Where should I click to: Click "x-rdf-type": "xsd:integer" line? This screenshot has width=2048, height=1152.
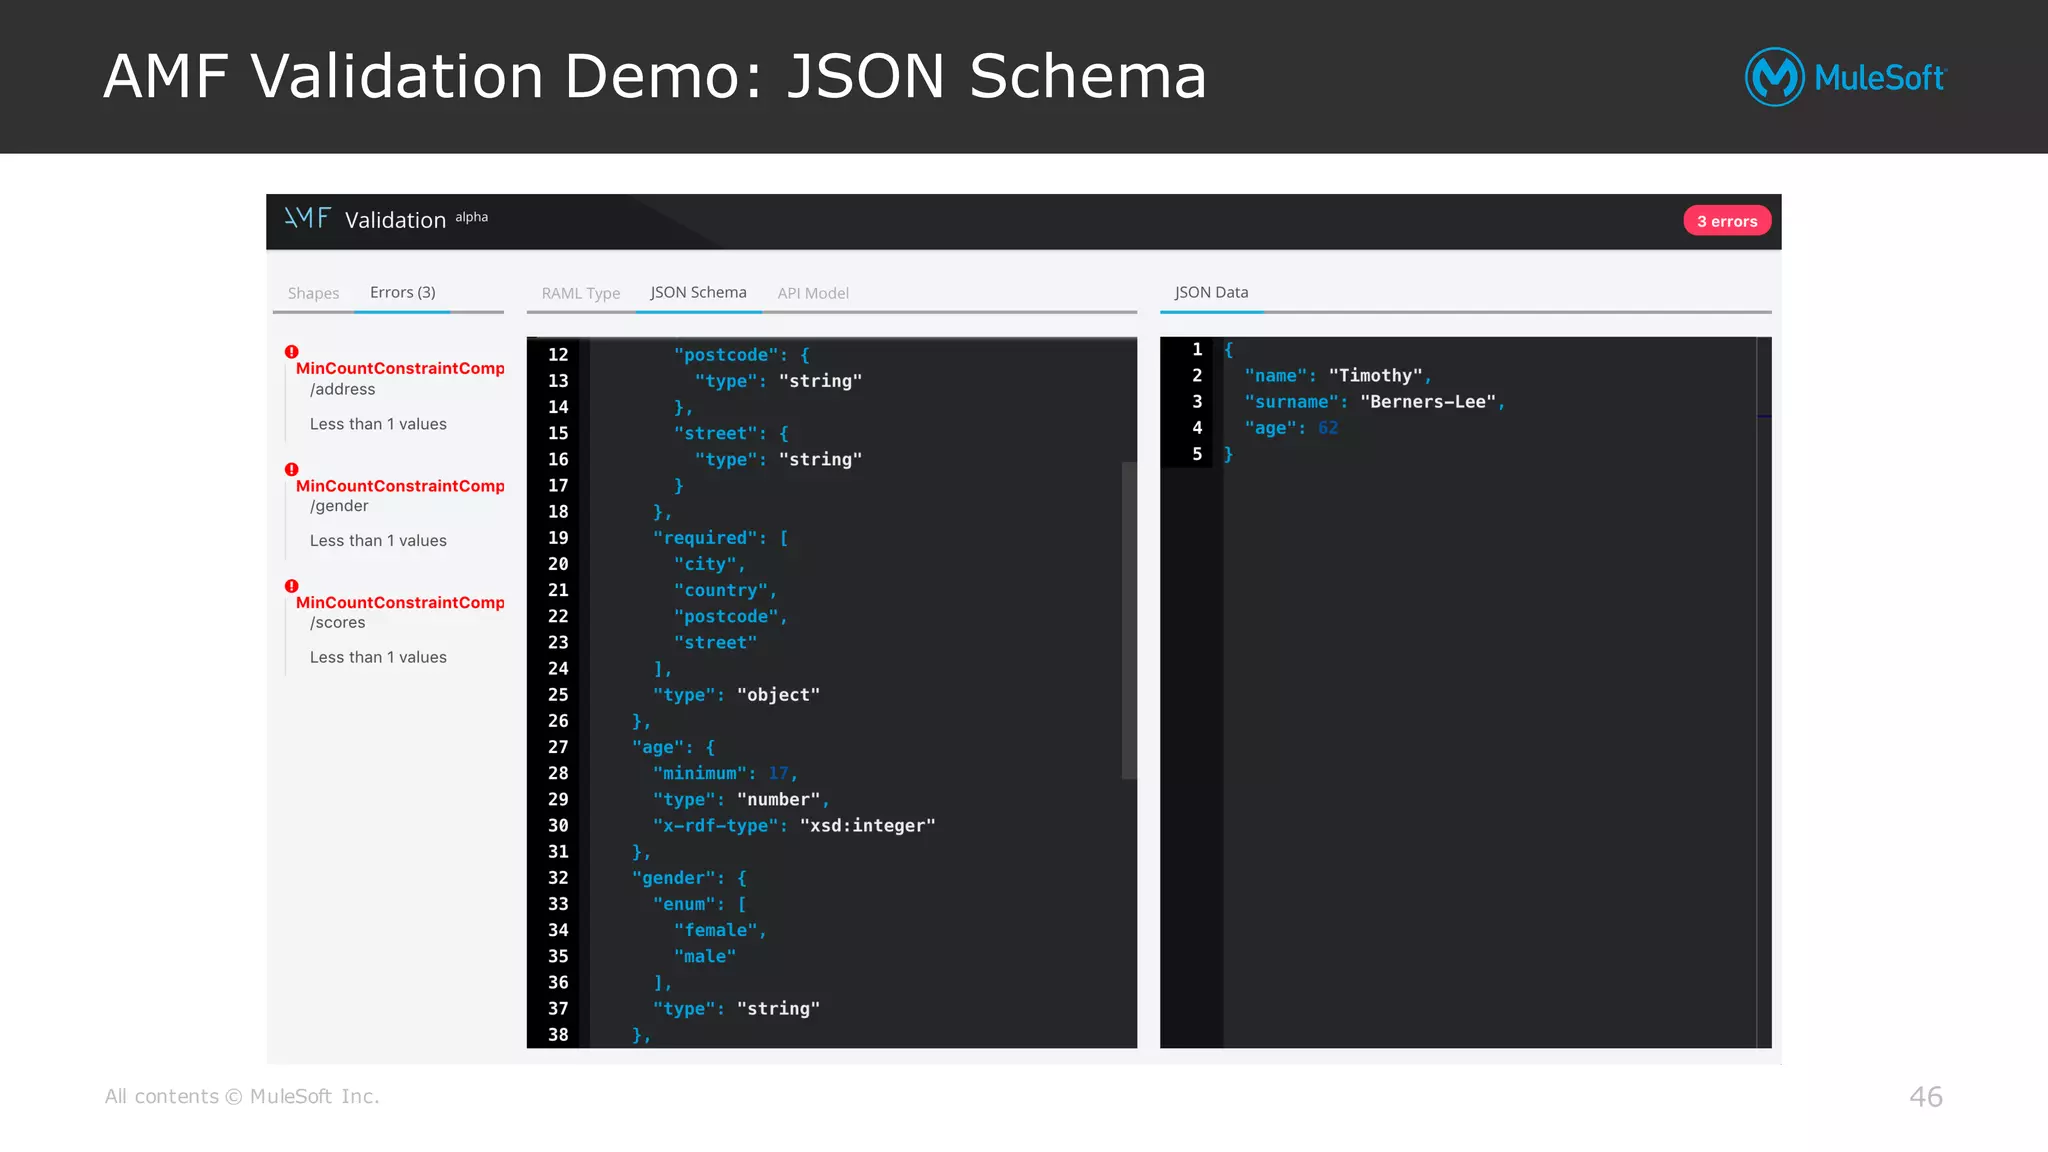click(x=794, y=825)
